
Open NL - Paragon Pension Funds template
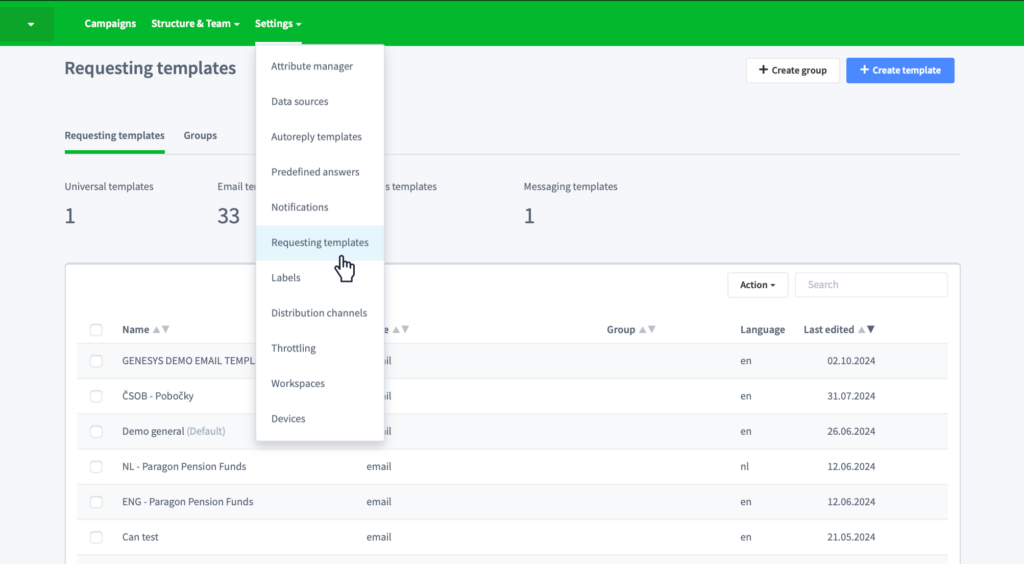tap(184, 467)
